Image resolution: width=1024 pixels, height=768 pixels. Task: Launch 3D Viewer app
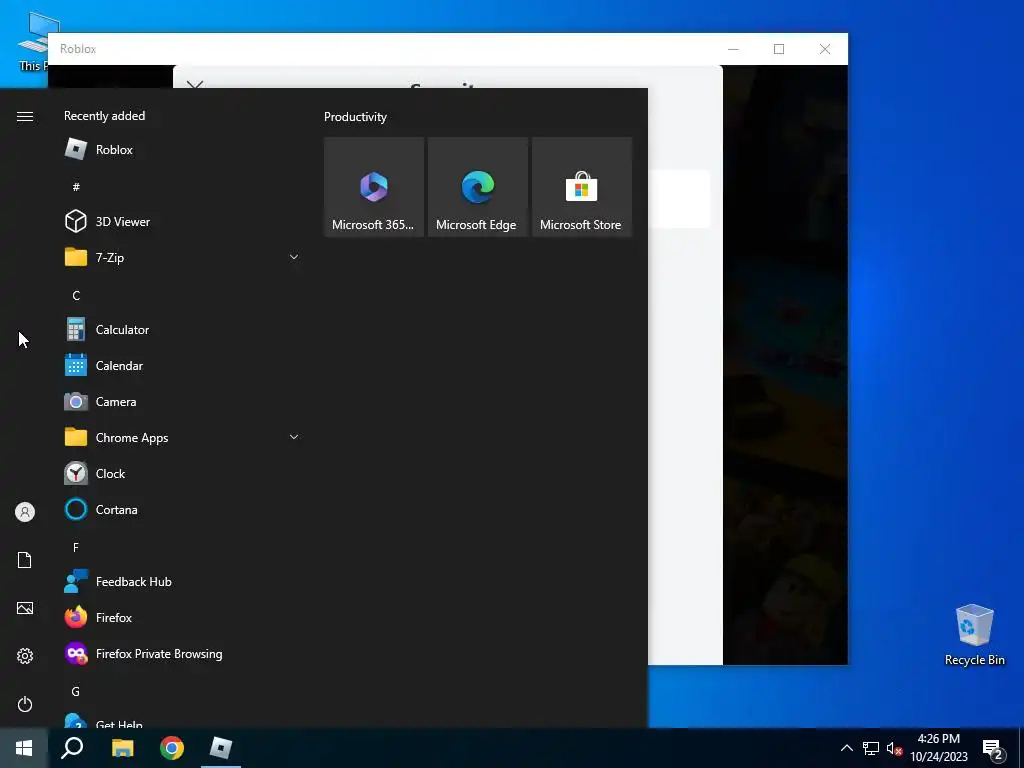click(x=182, y=221)
